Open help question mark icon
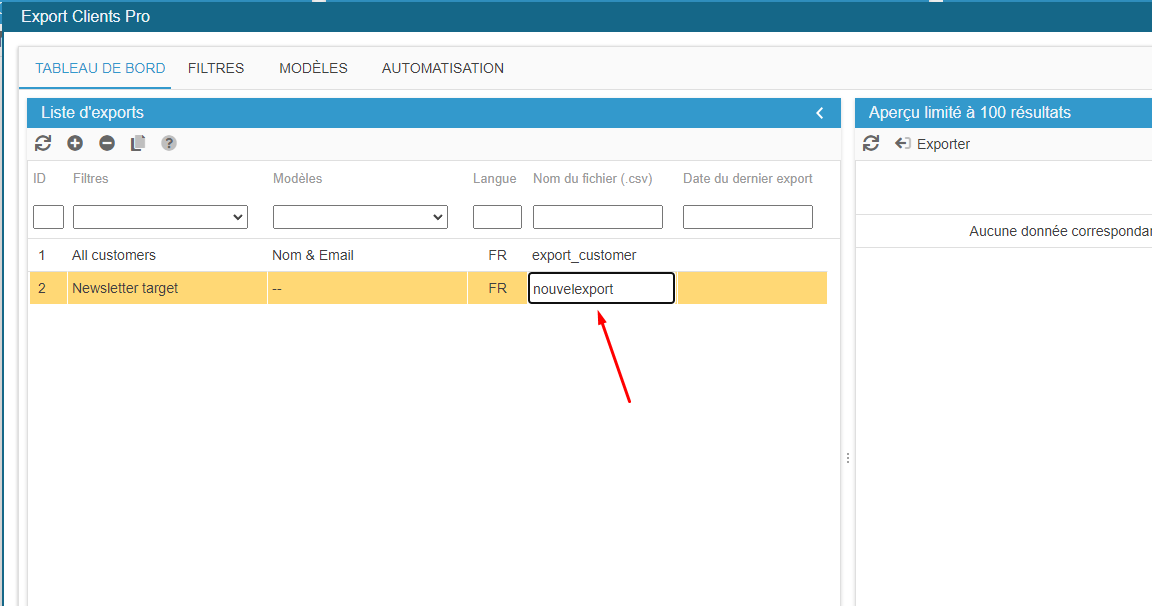Image resolution: width=1152 pixels, height=606 pixels. pyautogui.click(x=169, y=143)
